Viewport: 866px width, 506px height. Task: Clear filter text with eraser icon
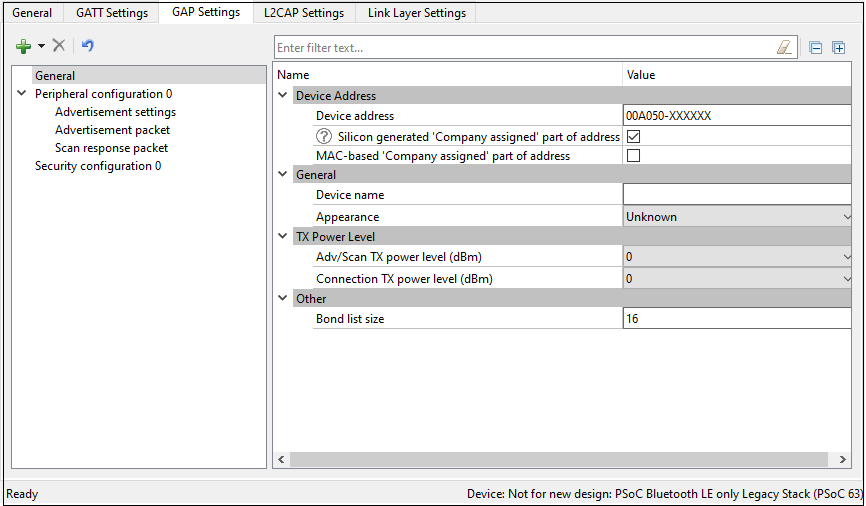784,47
